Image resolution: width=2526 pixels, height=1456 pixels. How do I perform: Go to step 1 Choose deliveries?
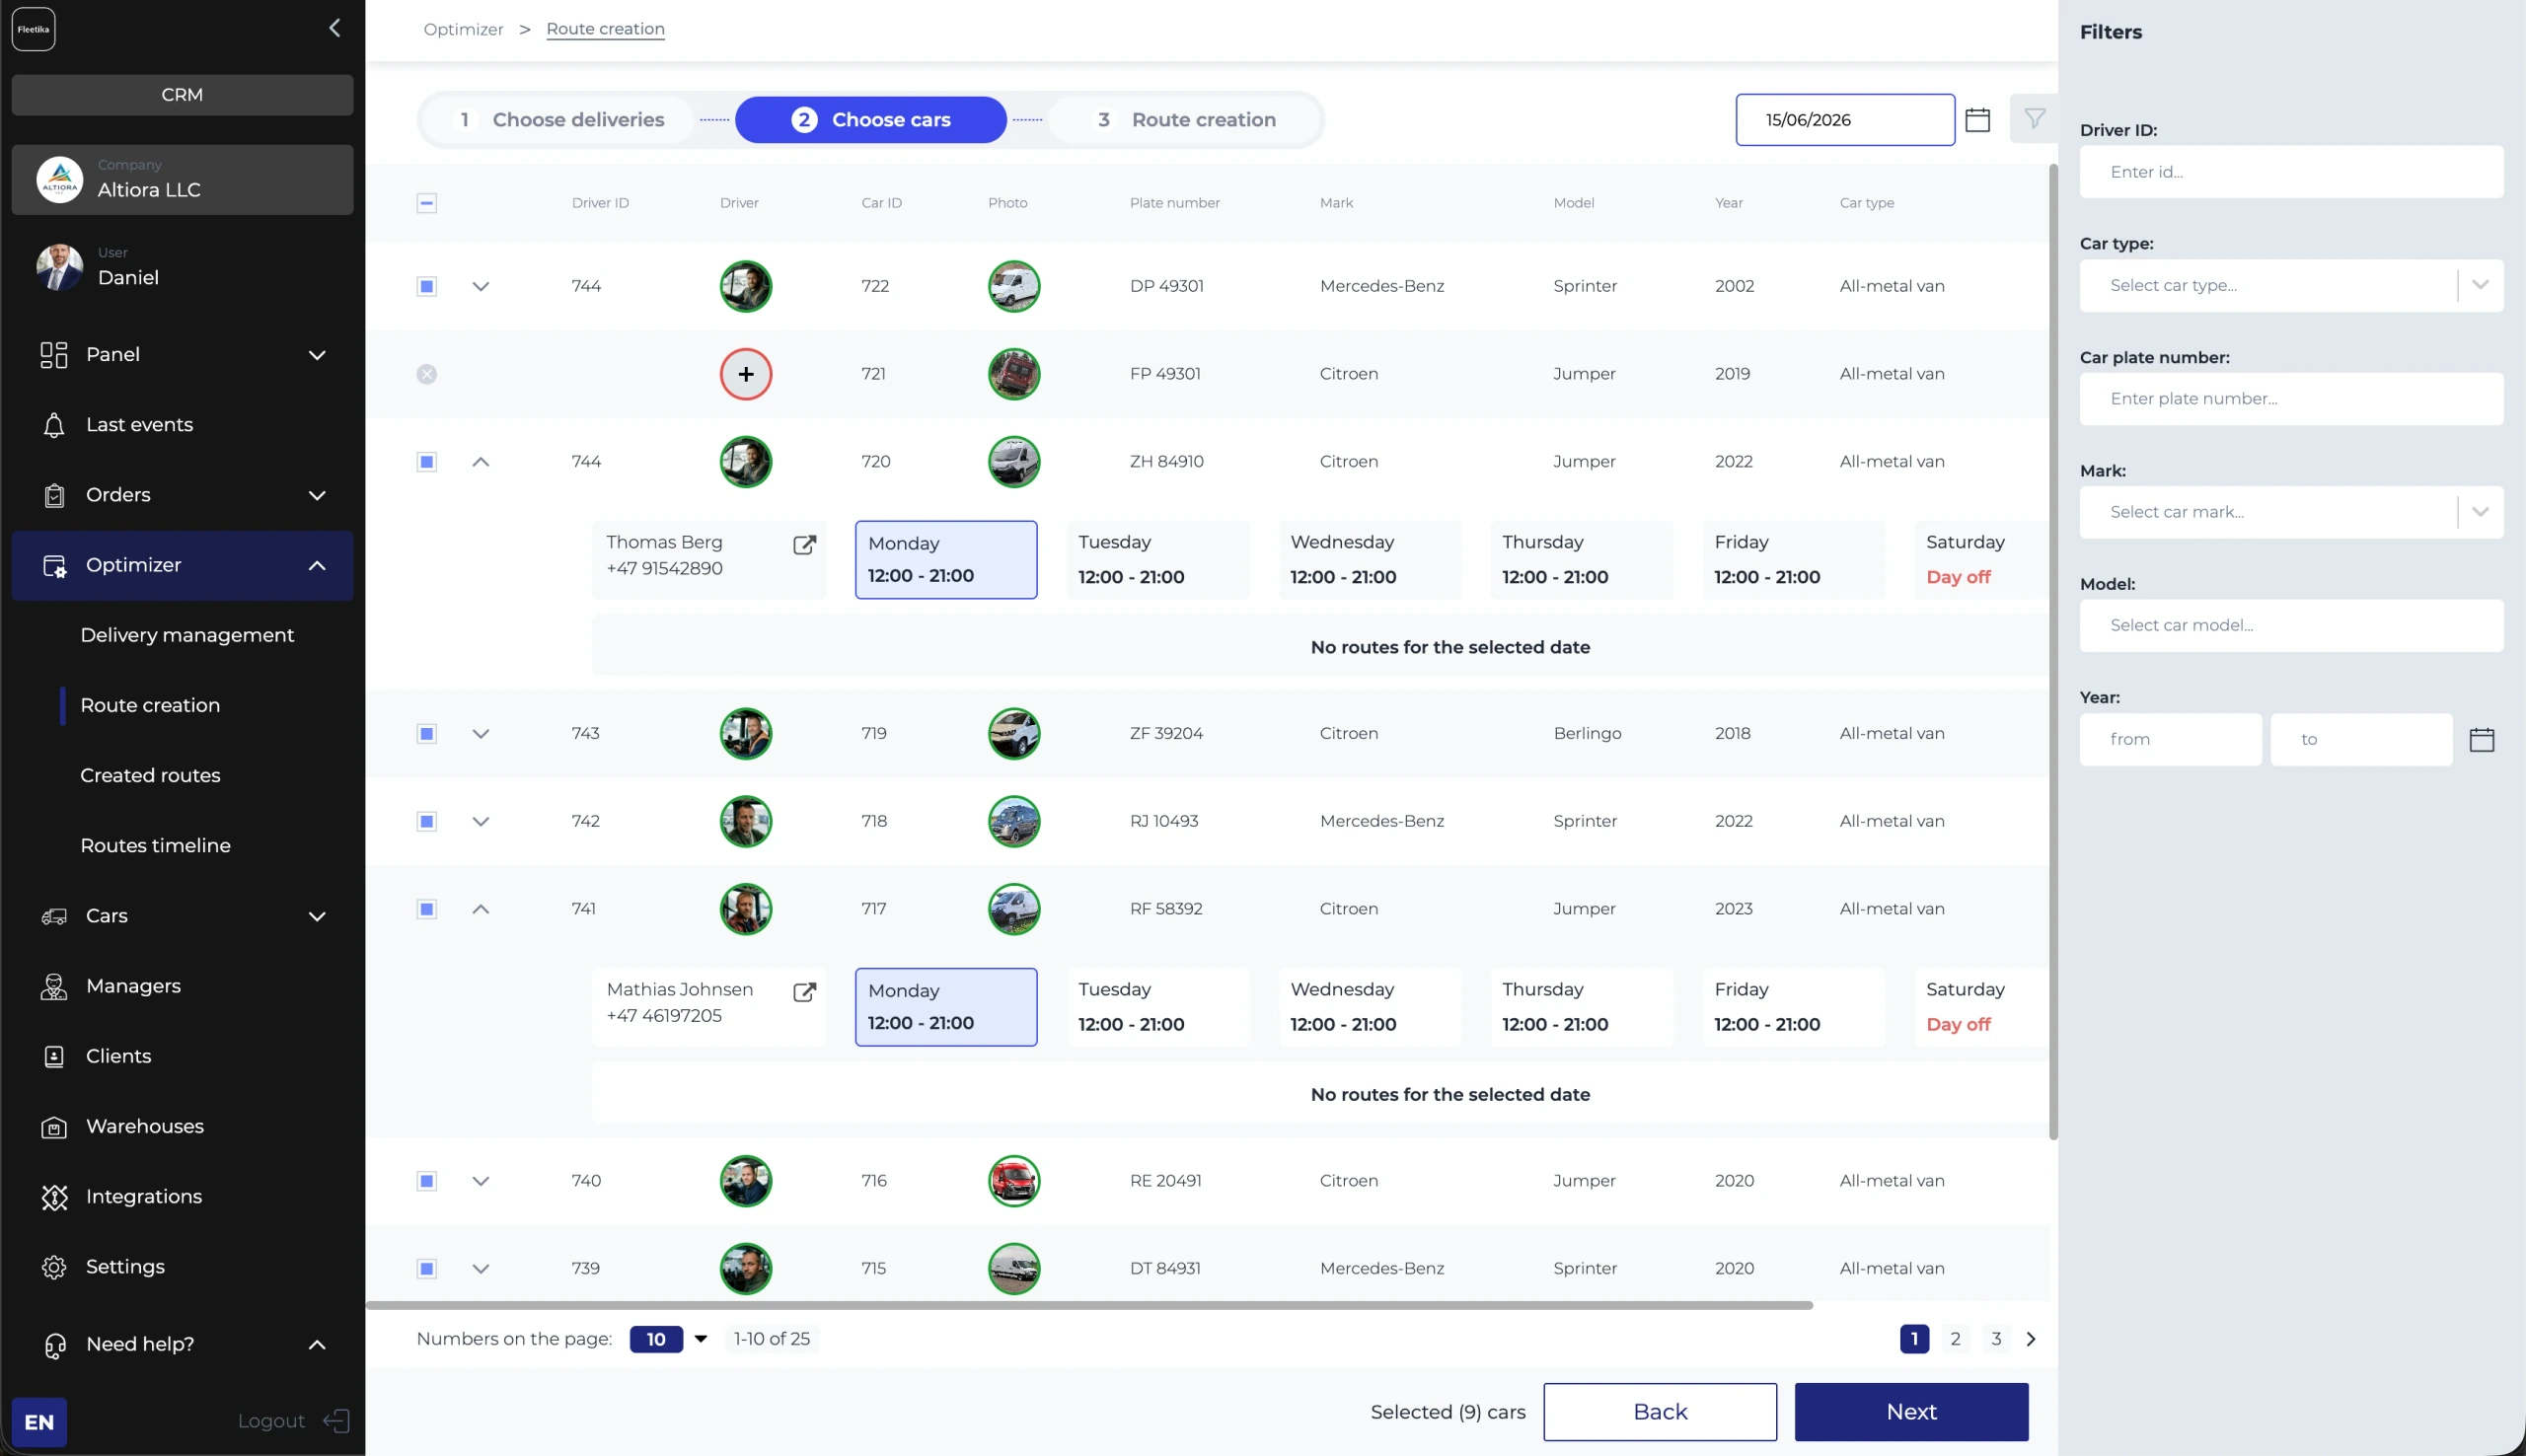pos(559,120)
